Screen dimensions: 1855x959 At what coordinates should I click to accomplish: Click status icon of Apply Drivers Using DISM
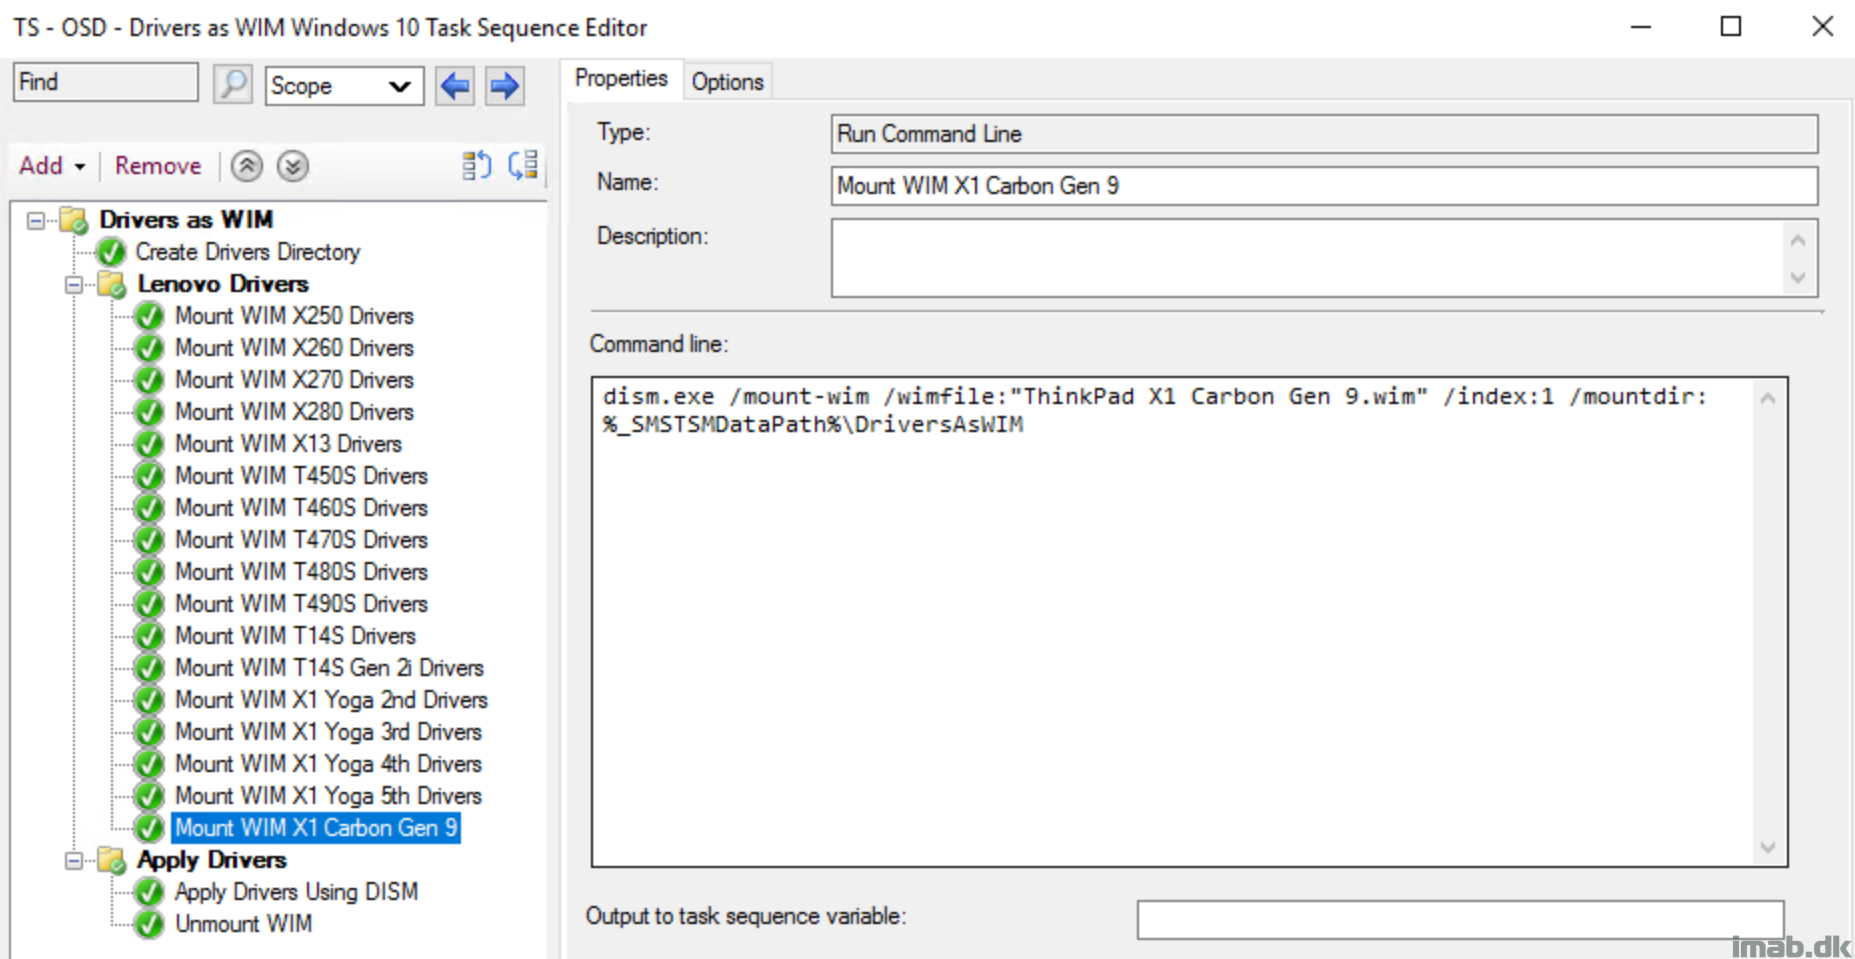(149, 892)
